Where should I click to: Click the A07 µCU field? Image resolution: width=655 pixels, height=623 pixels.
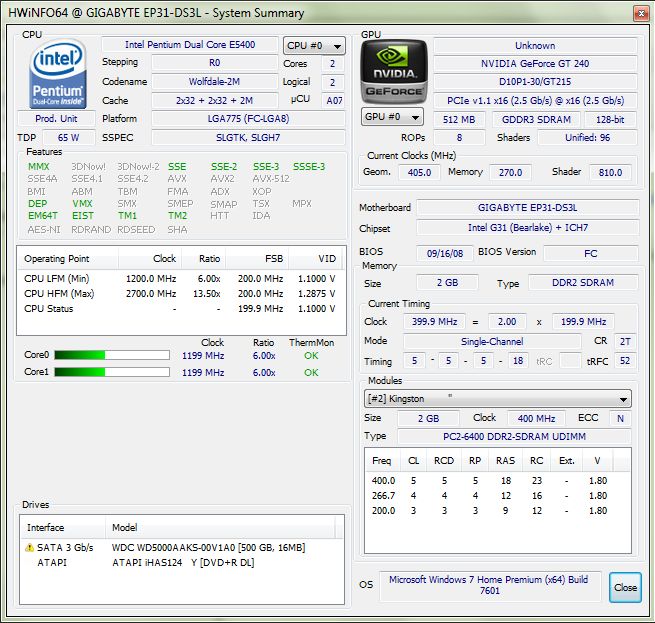pos(334,100)
